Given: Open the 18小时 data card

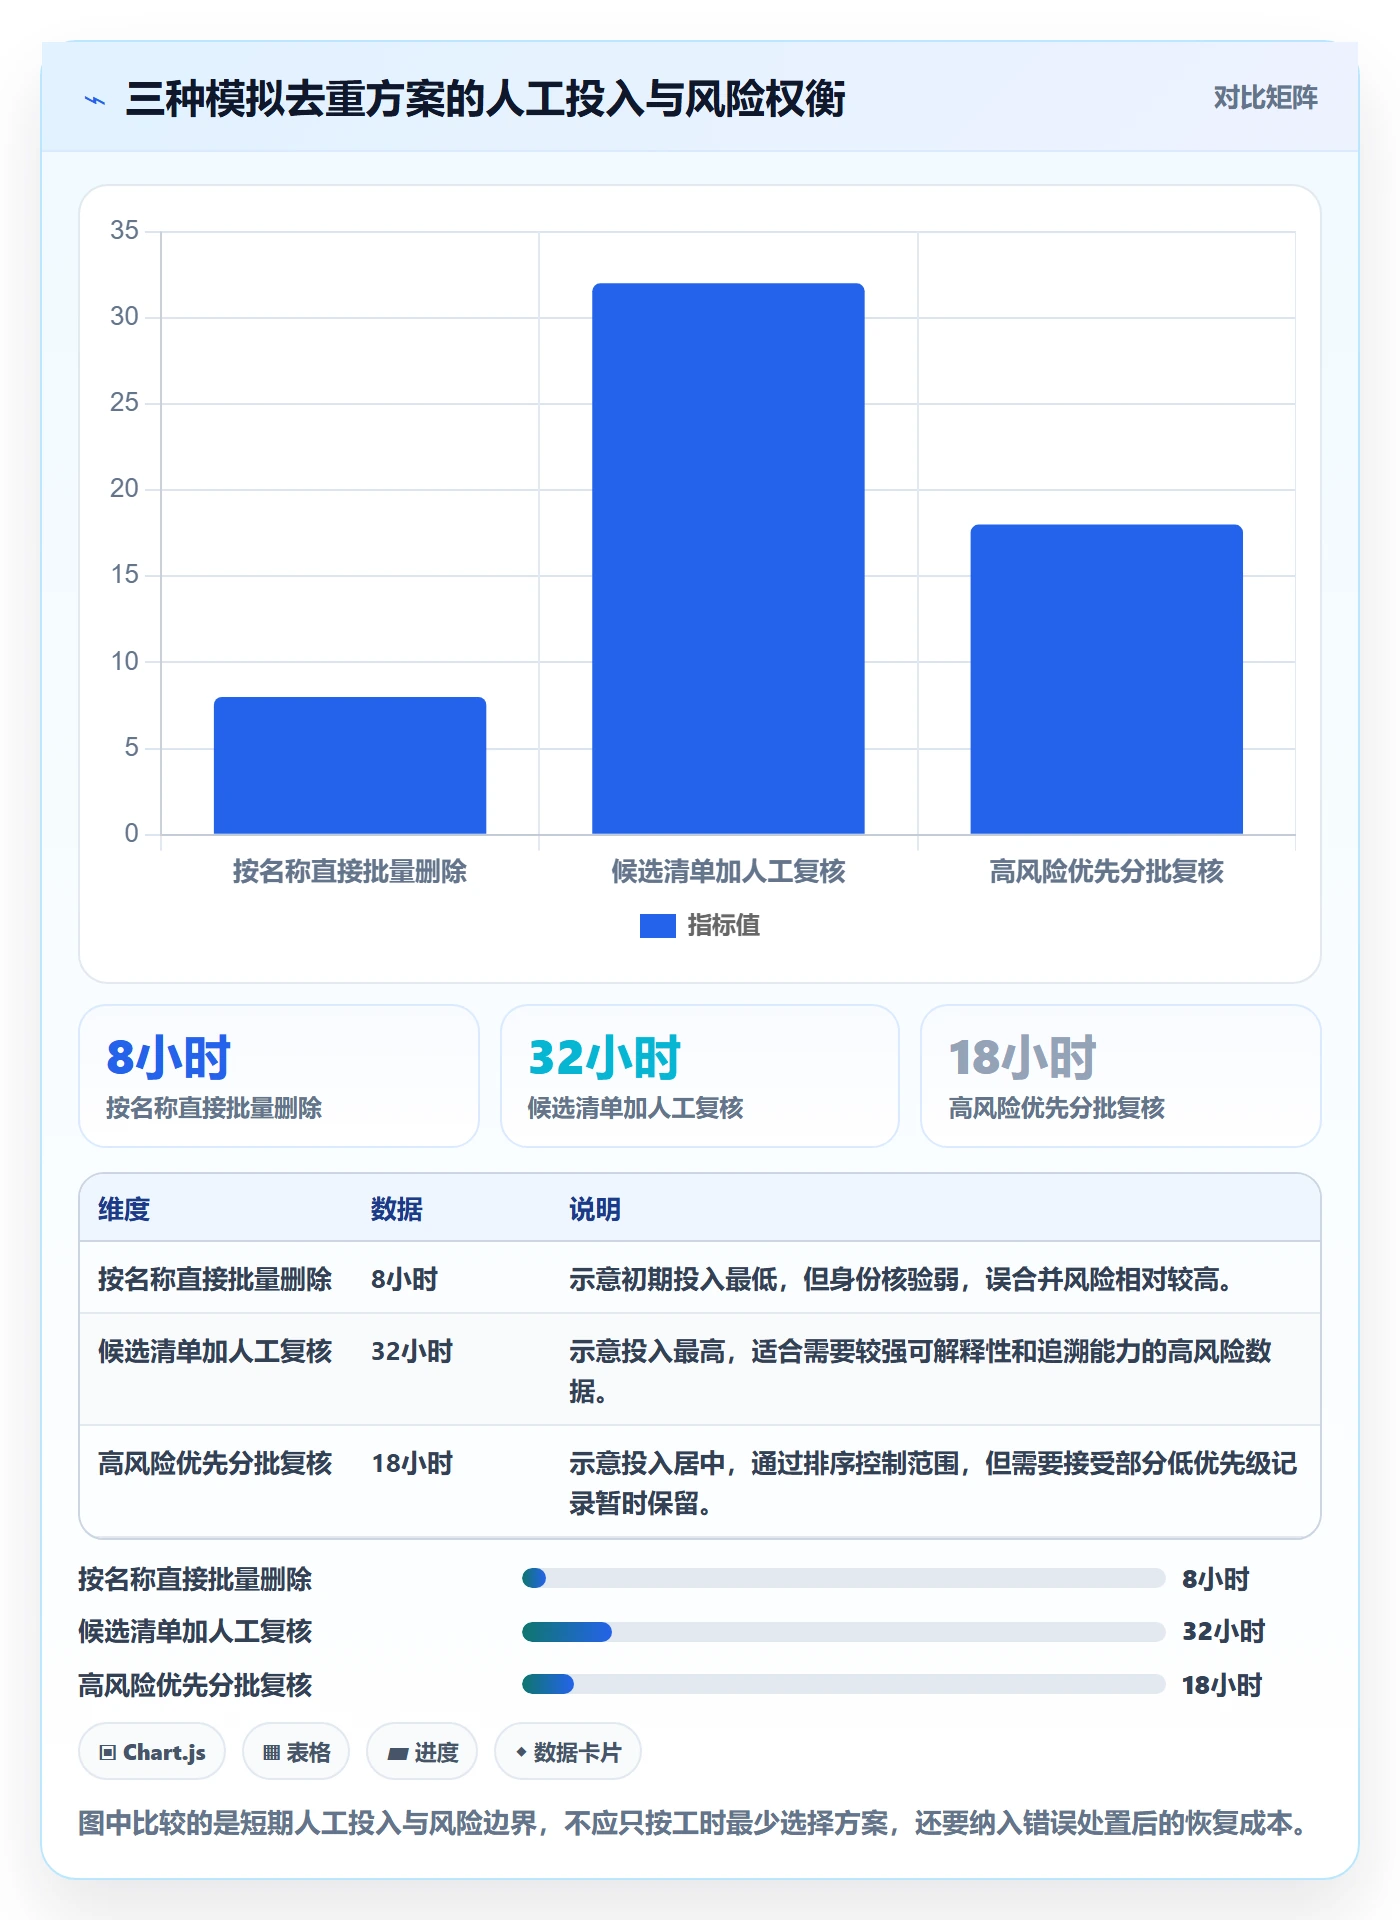Looking at the screenshot, I should point(1121,1076).
